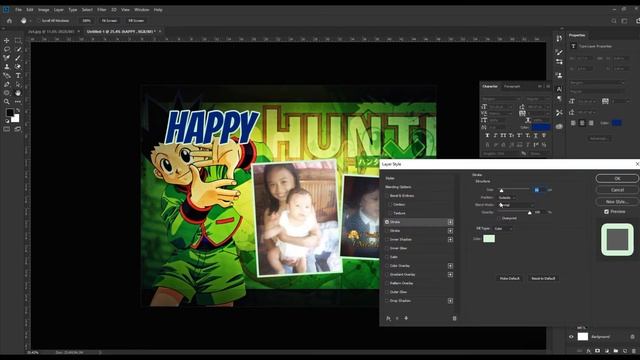Image resolution: width=640 pixels, height=360 pixels.
Task: Open the Edit Toolbar ellipsis menu
Action: coord(18,101)
